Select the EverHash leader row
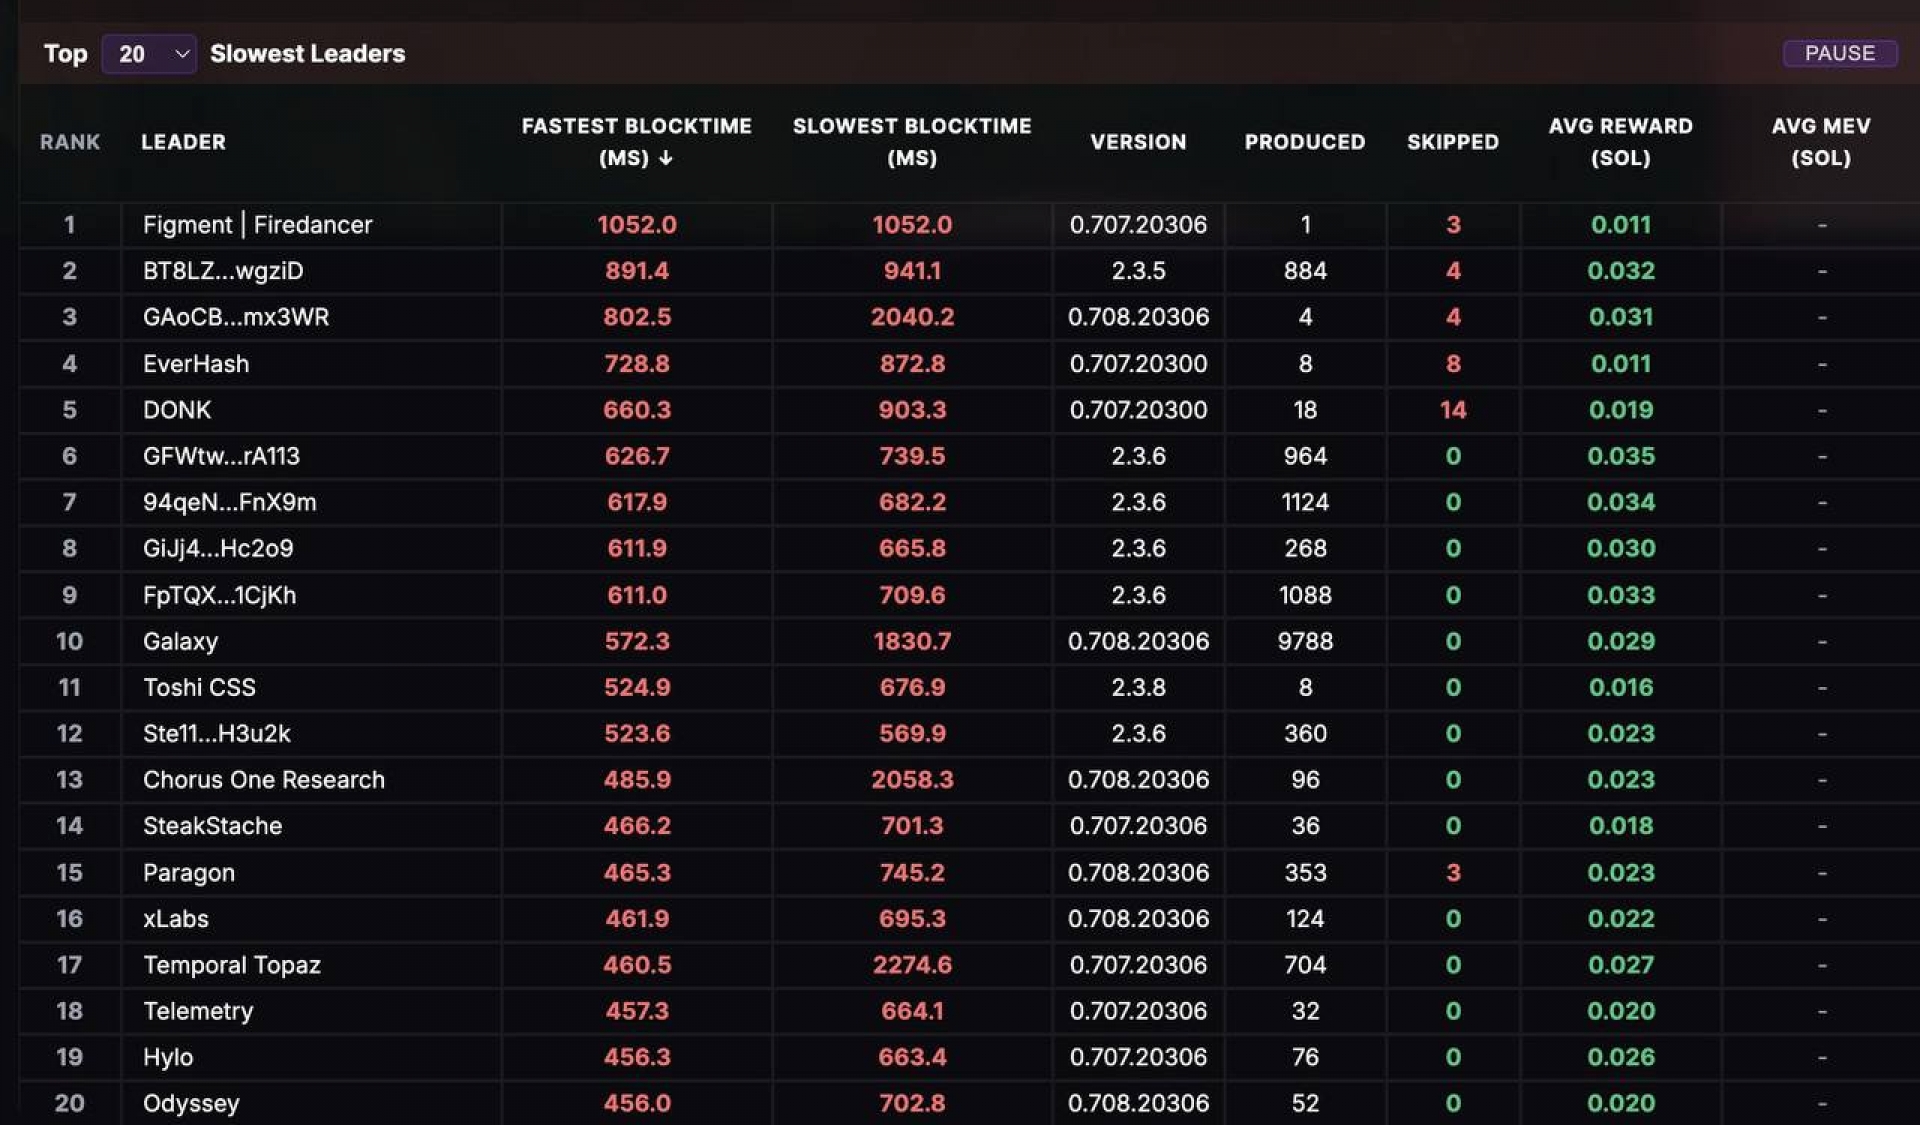1920x1125 pixels. click(196, 364)
